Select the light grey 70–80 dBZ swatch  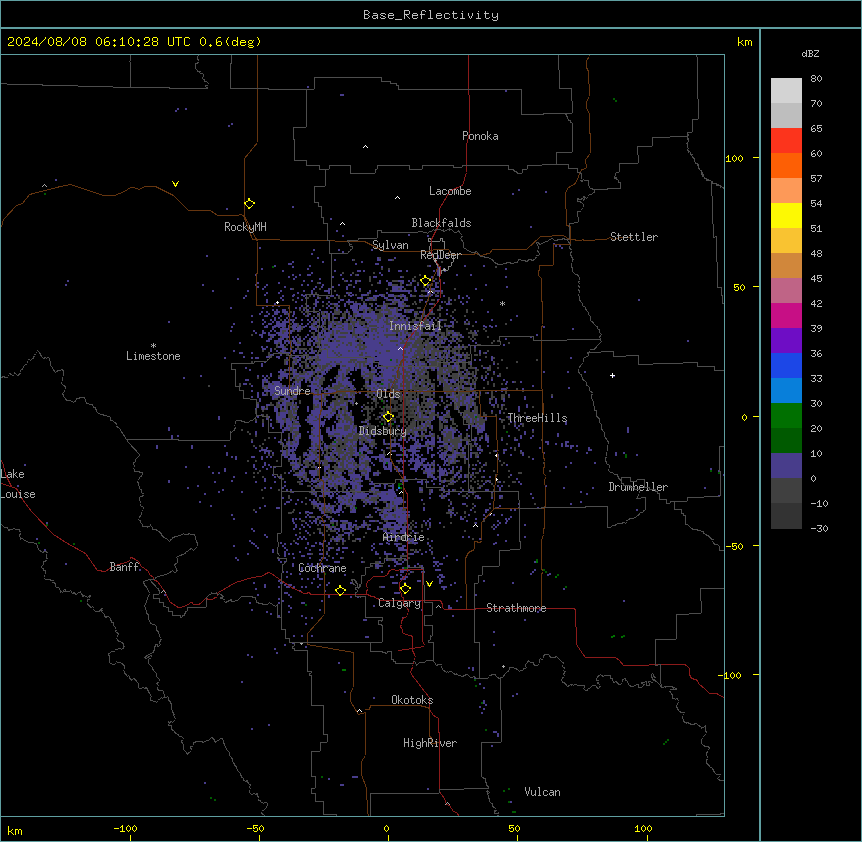pos(786,90)
